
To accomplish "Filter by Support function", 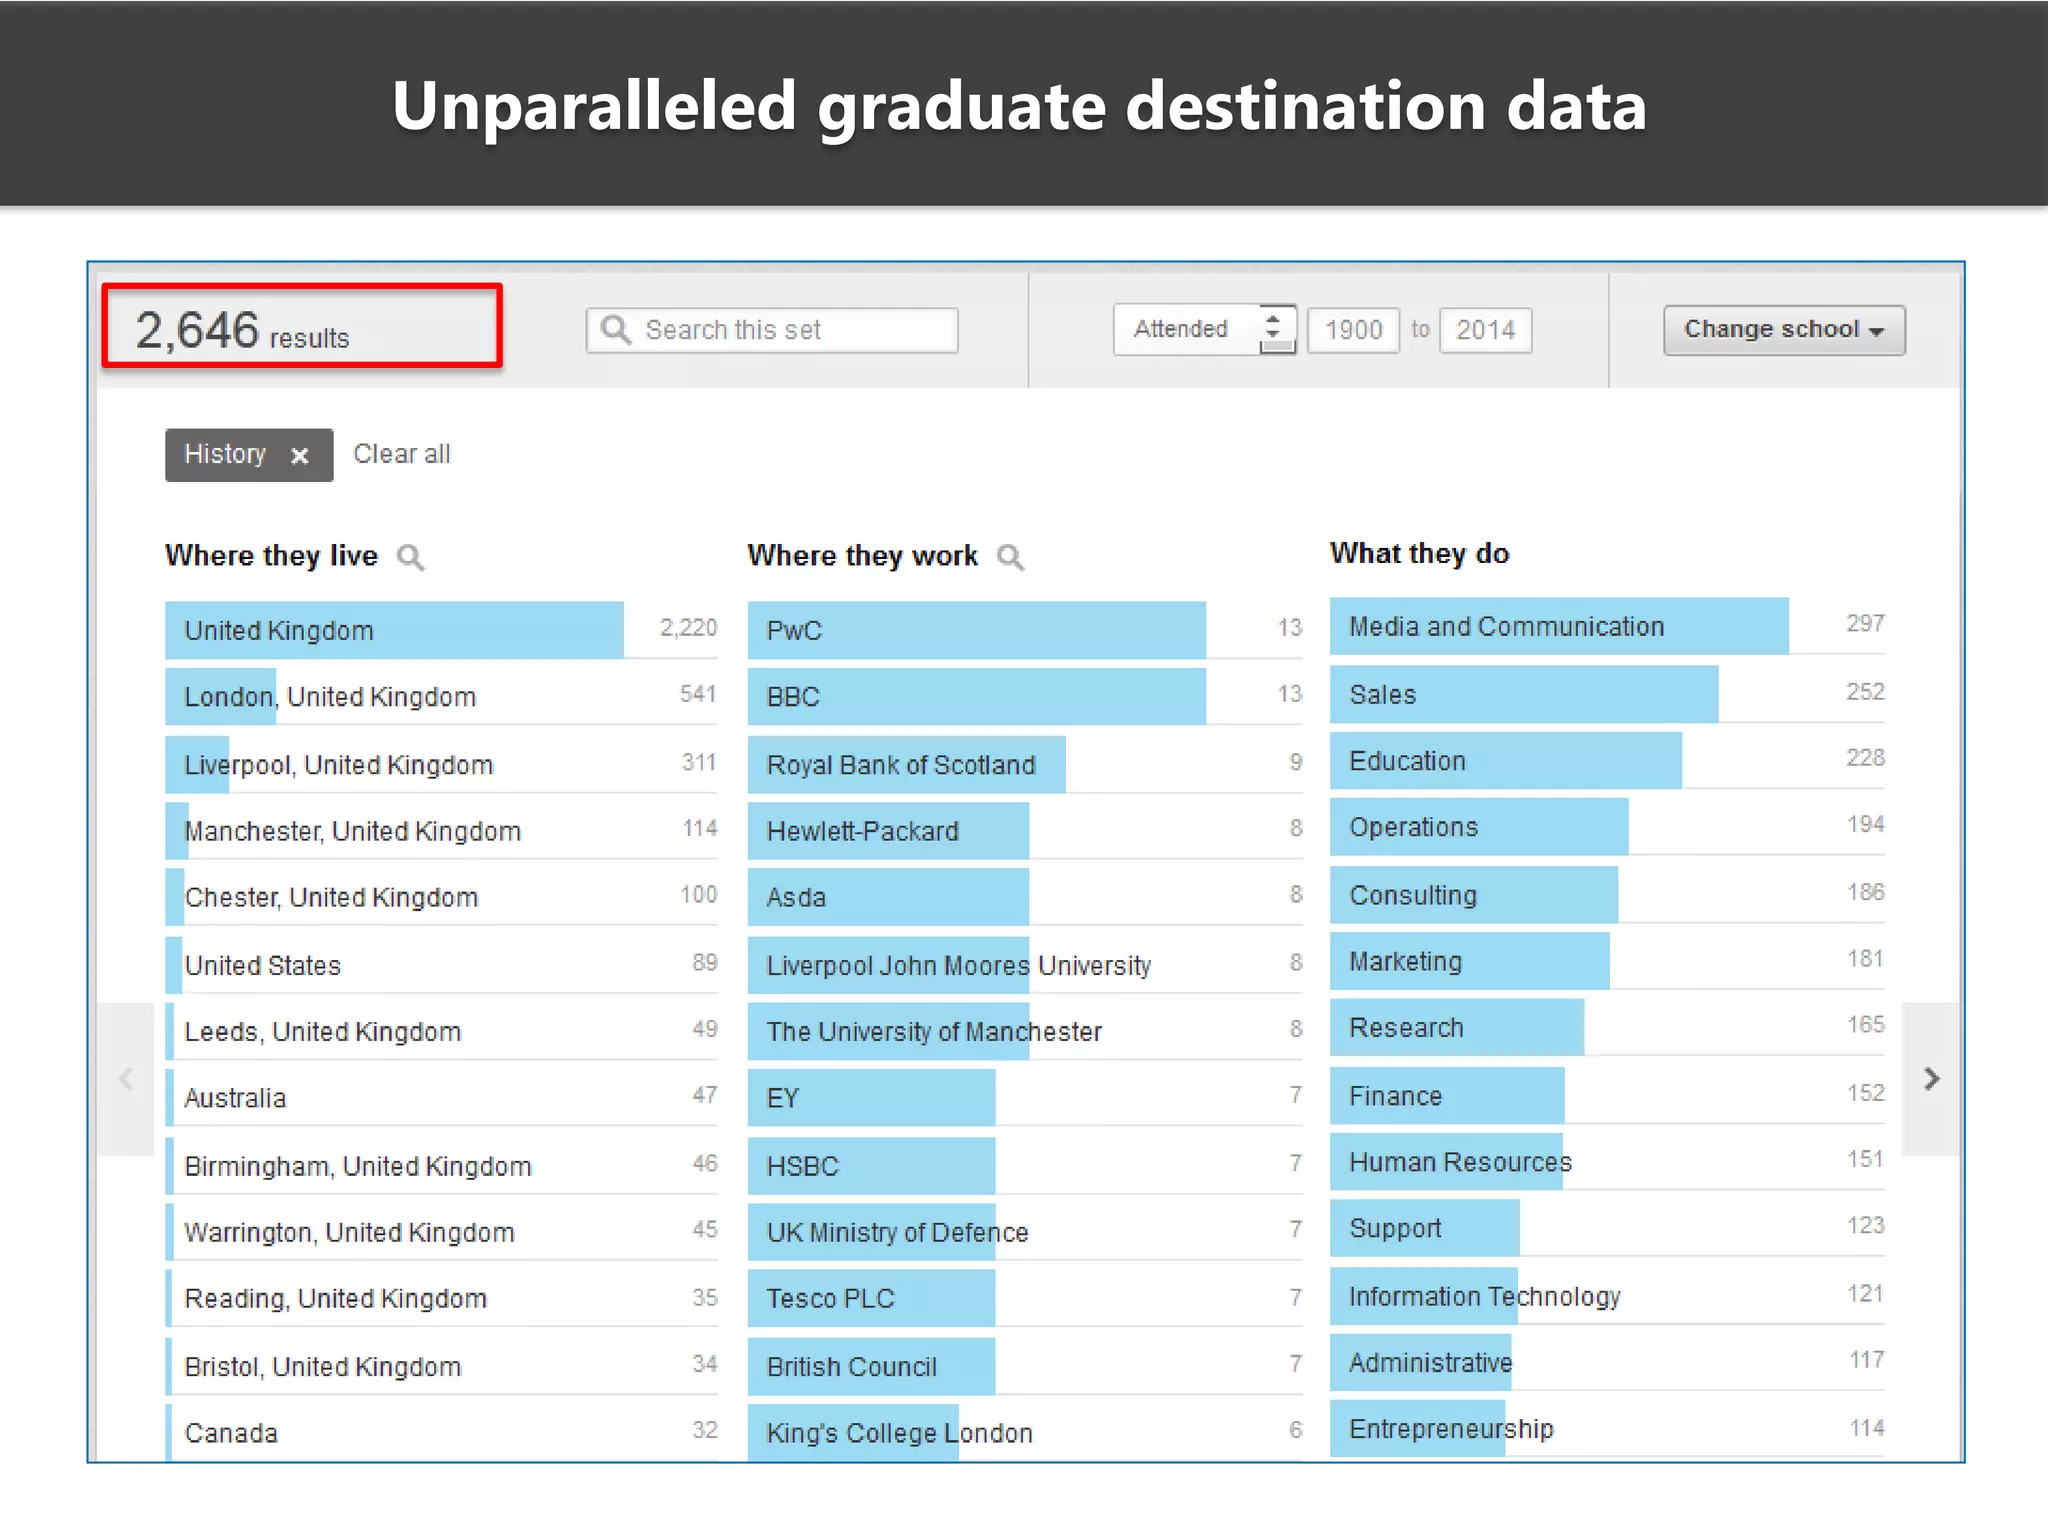I will [1607, 1228].
